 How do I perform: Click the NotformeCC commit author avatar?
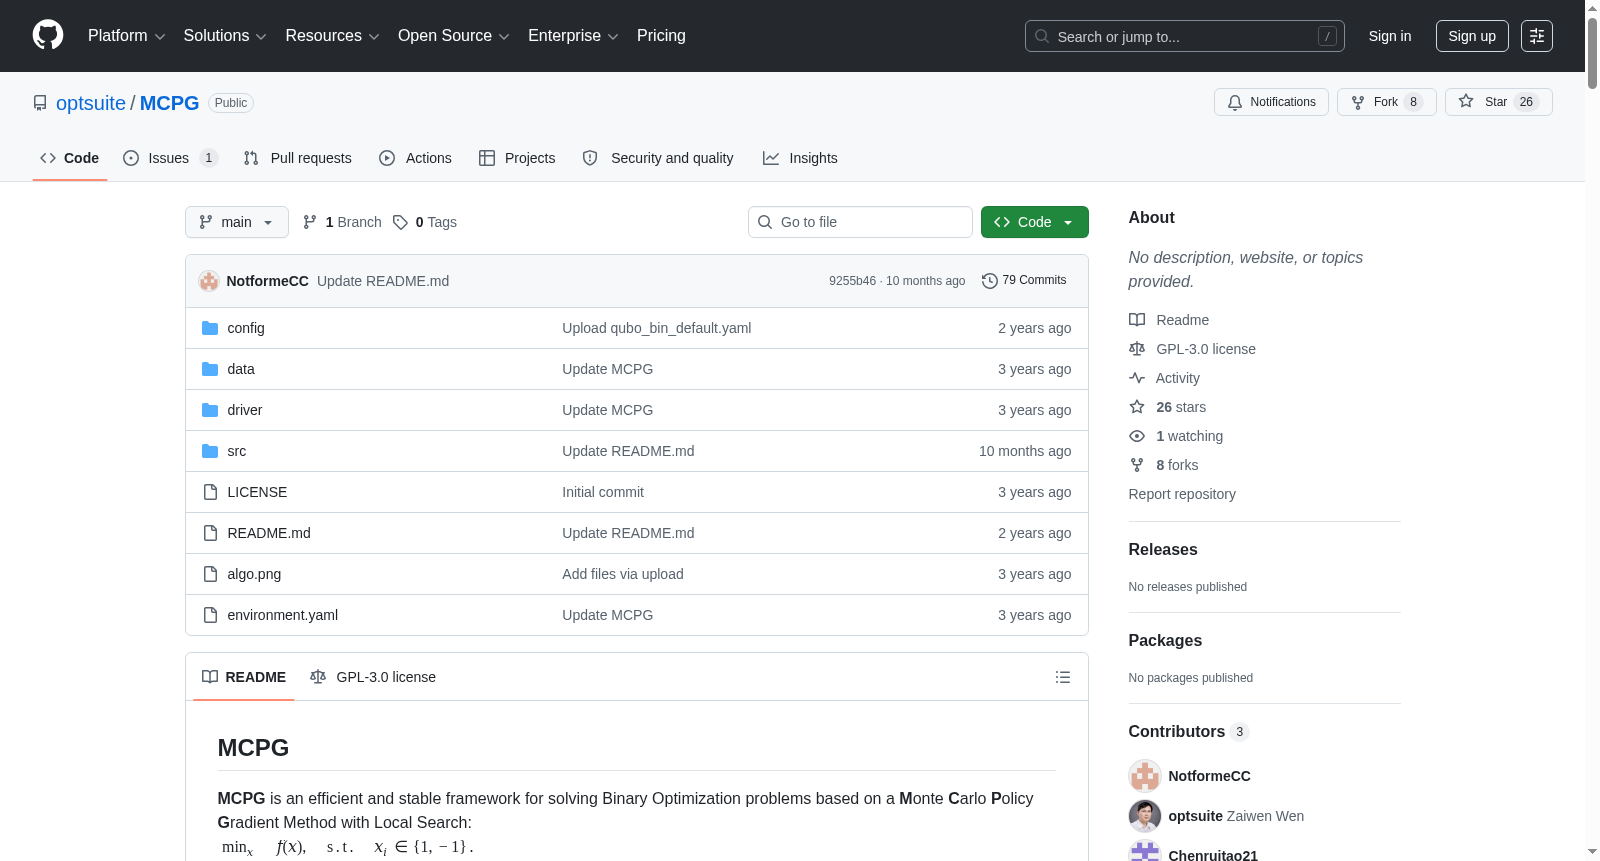click(209, 281)
